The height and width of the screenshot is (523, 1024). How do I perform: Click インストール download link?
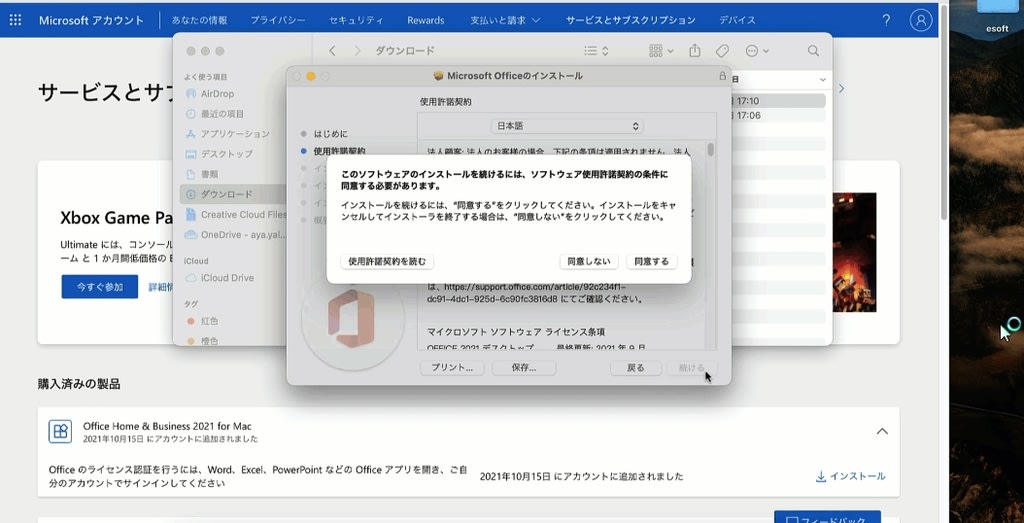pos(851,477)
